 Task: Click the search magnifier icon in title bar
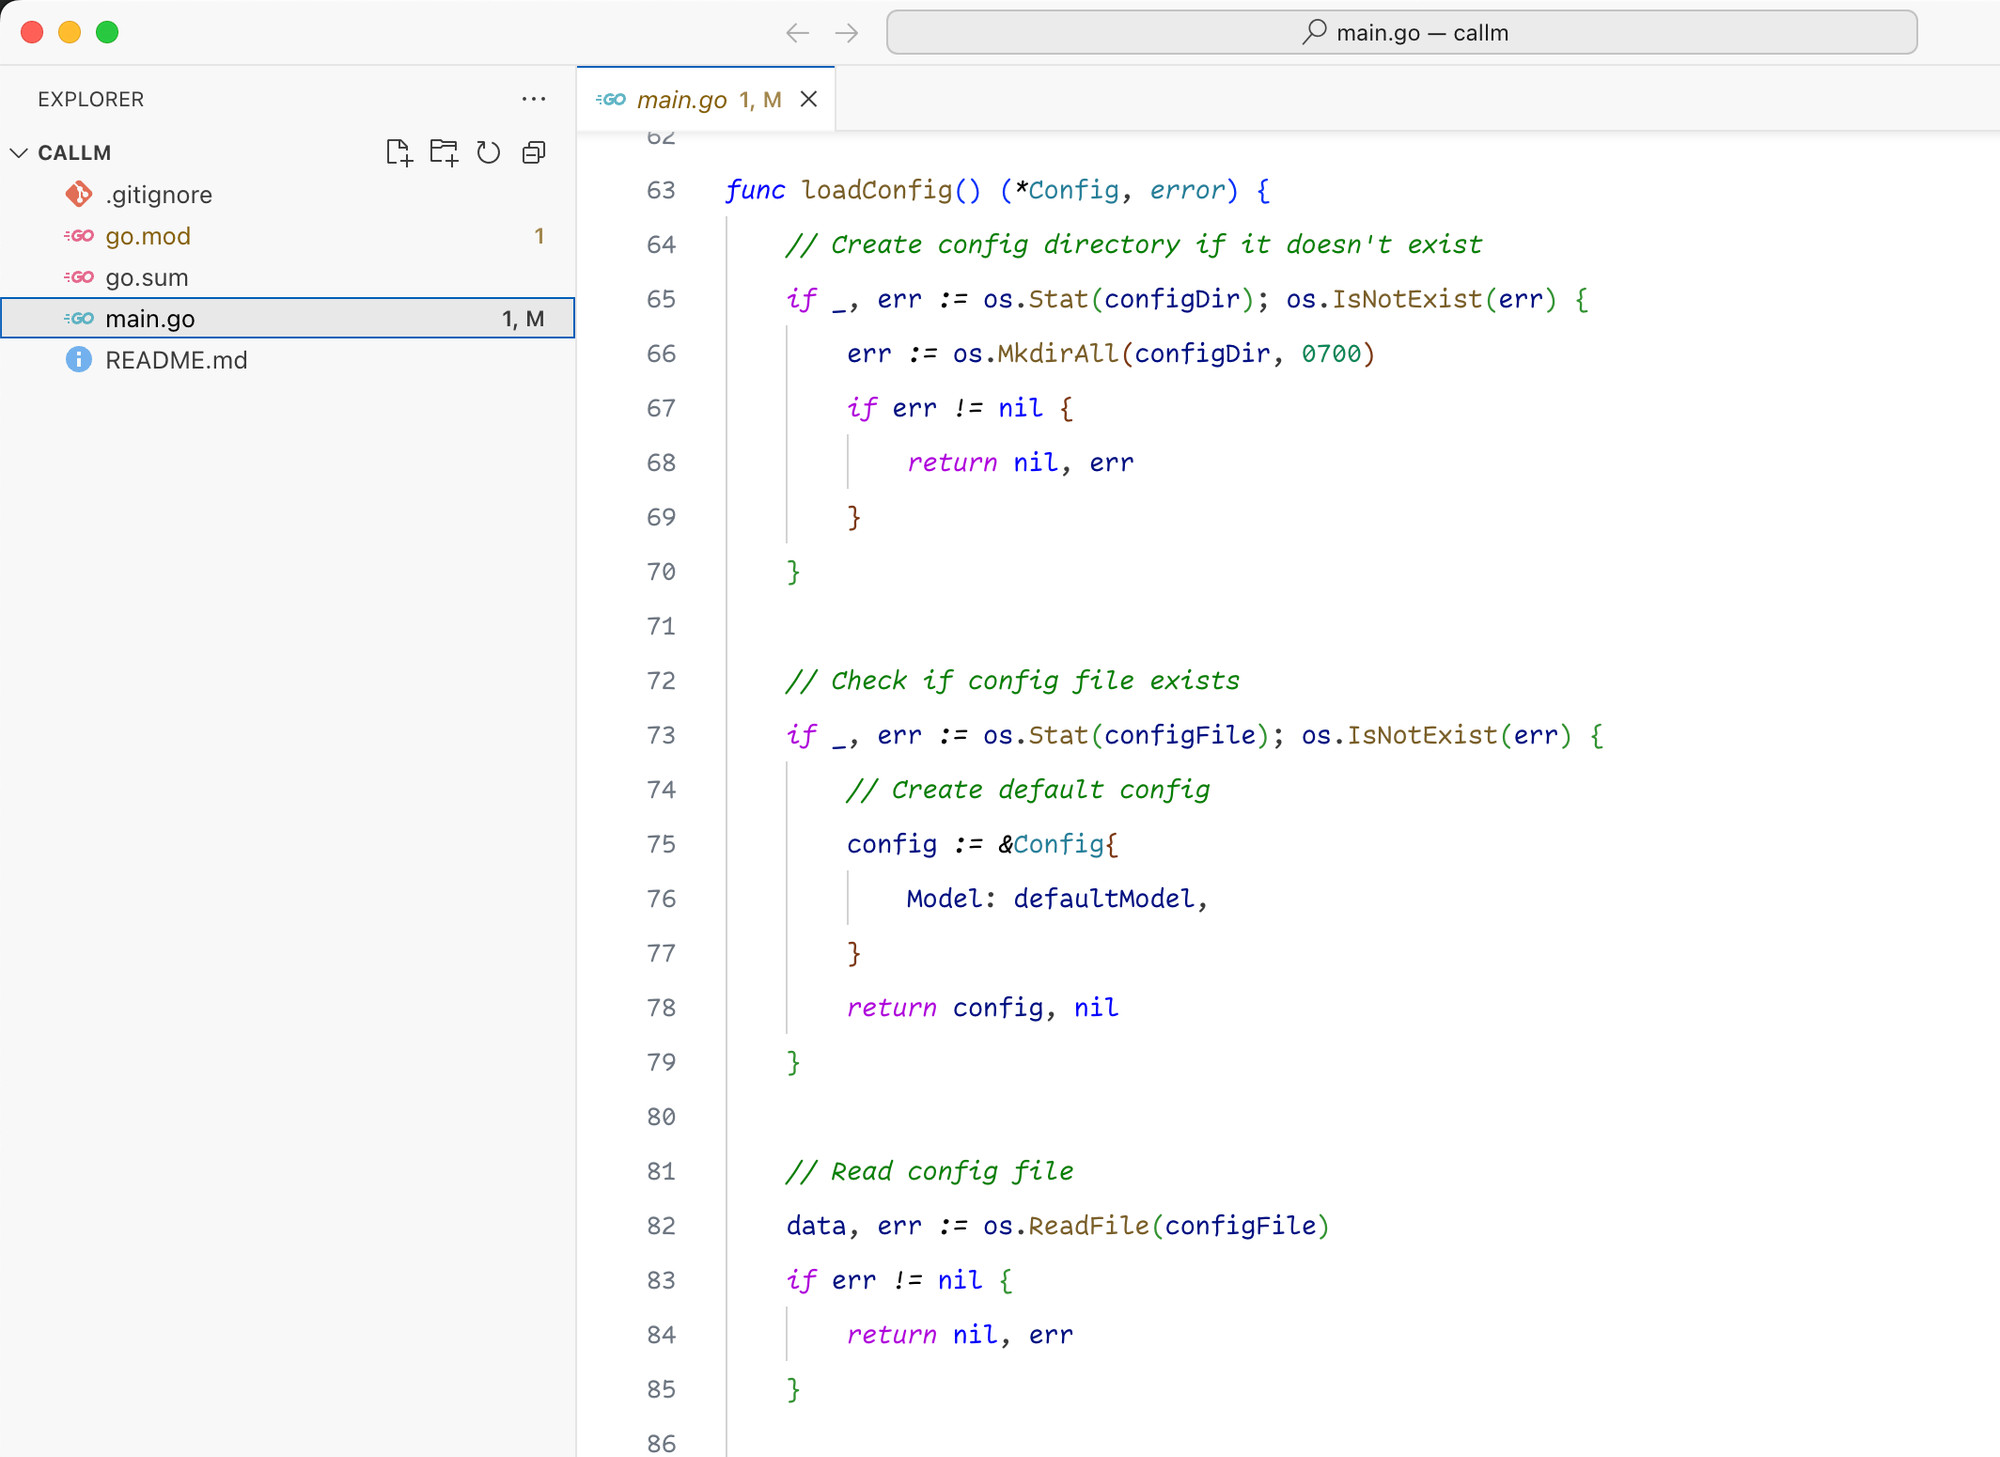(1315, 32)
